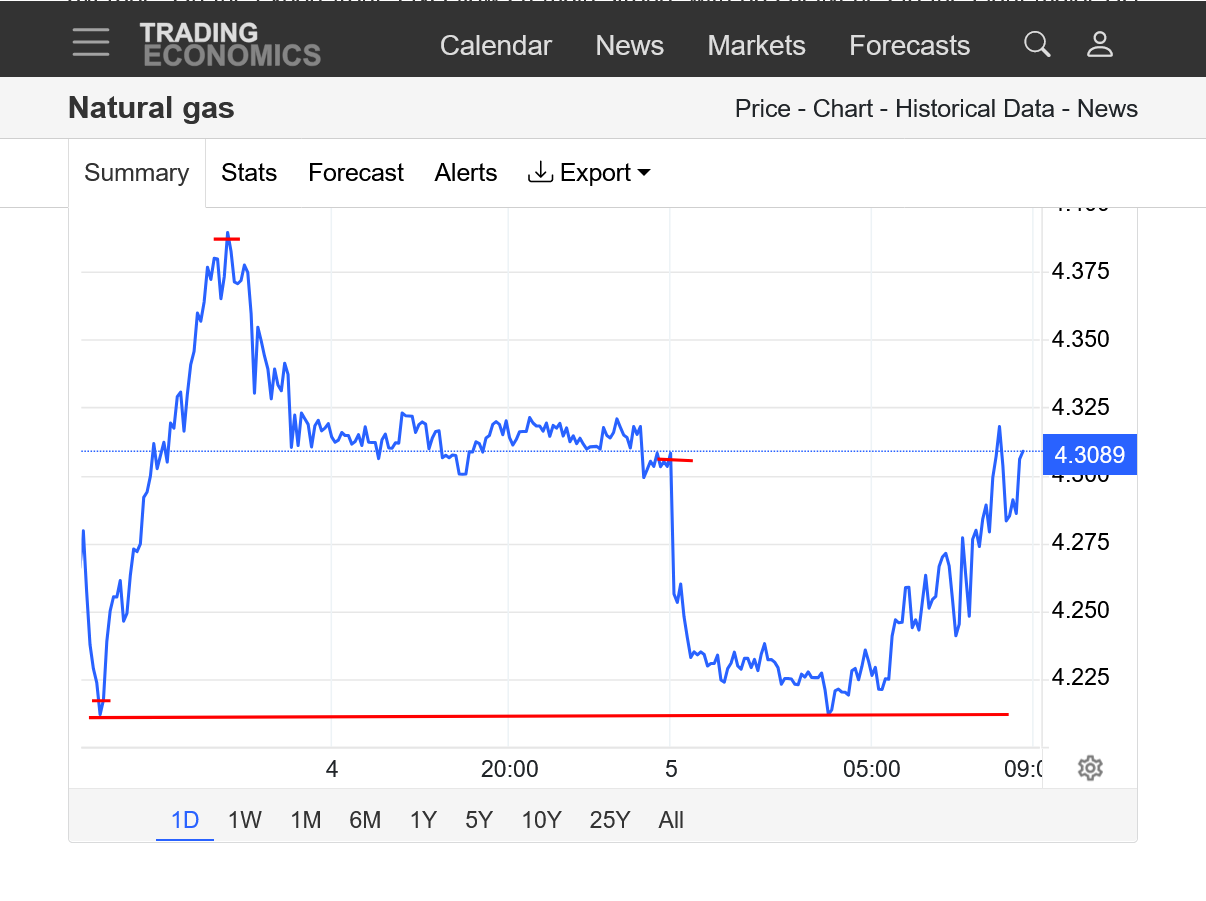The width and height of the screenshot is (1206, 901).
Task: Show All historical data range
Action: coord(671,820)
